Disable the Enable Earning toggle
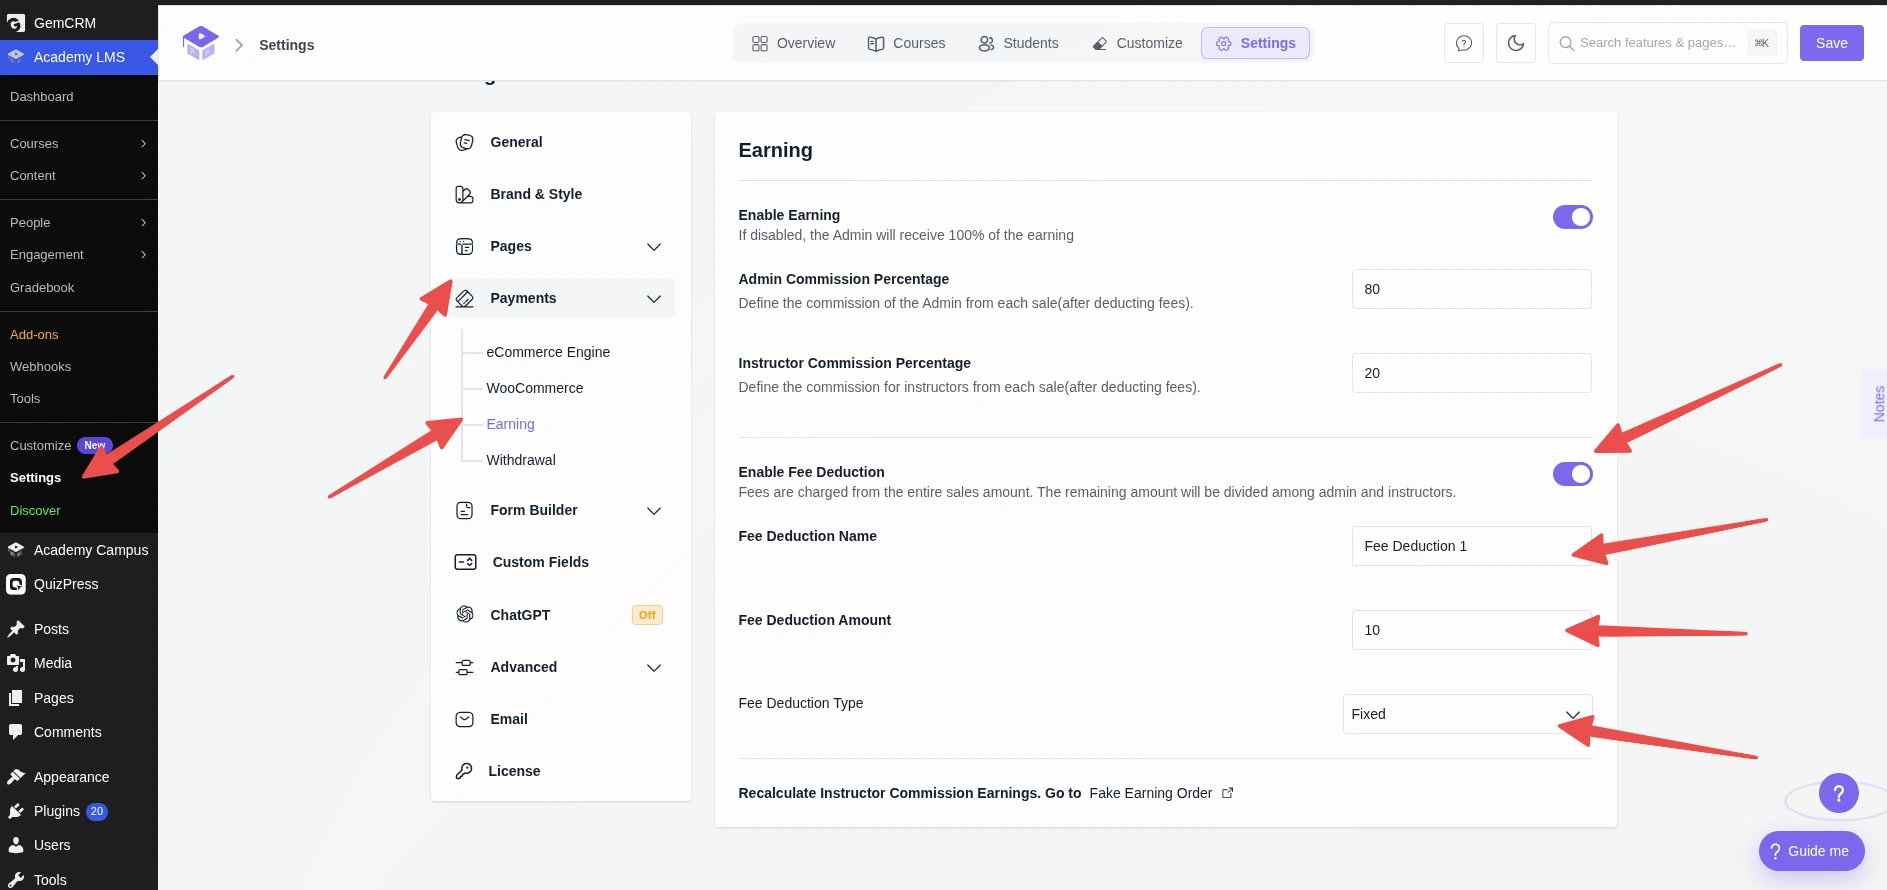 point(1572,217)
